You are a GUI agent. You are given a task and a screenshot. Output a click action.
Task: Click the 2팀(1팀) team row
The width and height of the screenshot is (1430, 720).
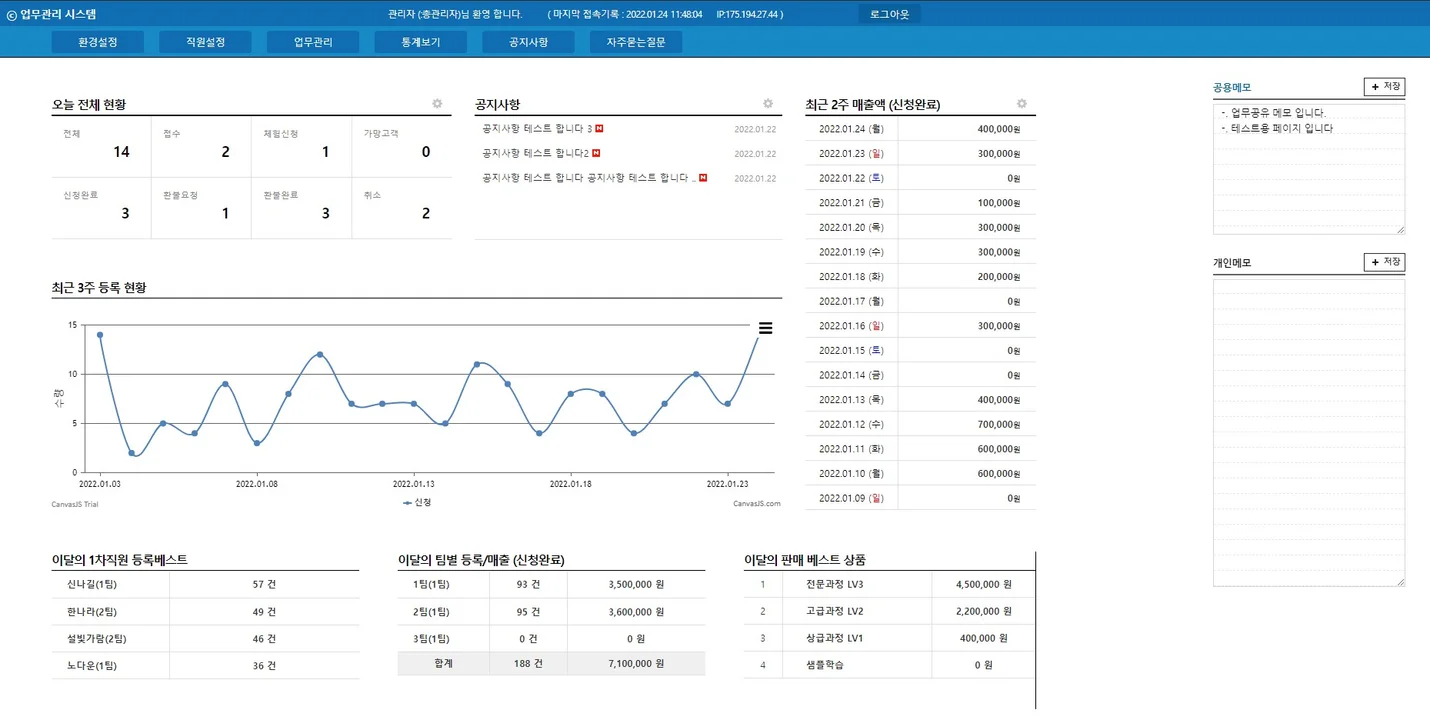pyautogui.click(x=551, y=612)
